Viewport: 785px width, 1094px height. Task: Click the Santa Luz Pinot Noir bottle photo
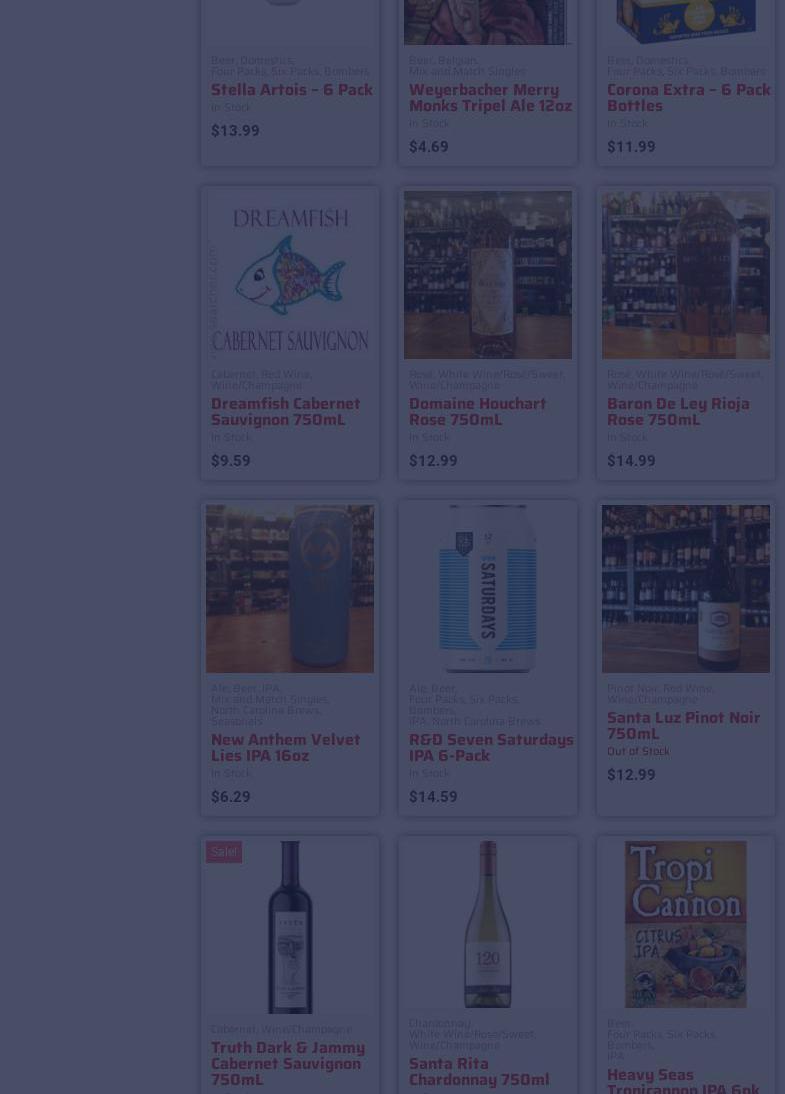tap(686, 589)
